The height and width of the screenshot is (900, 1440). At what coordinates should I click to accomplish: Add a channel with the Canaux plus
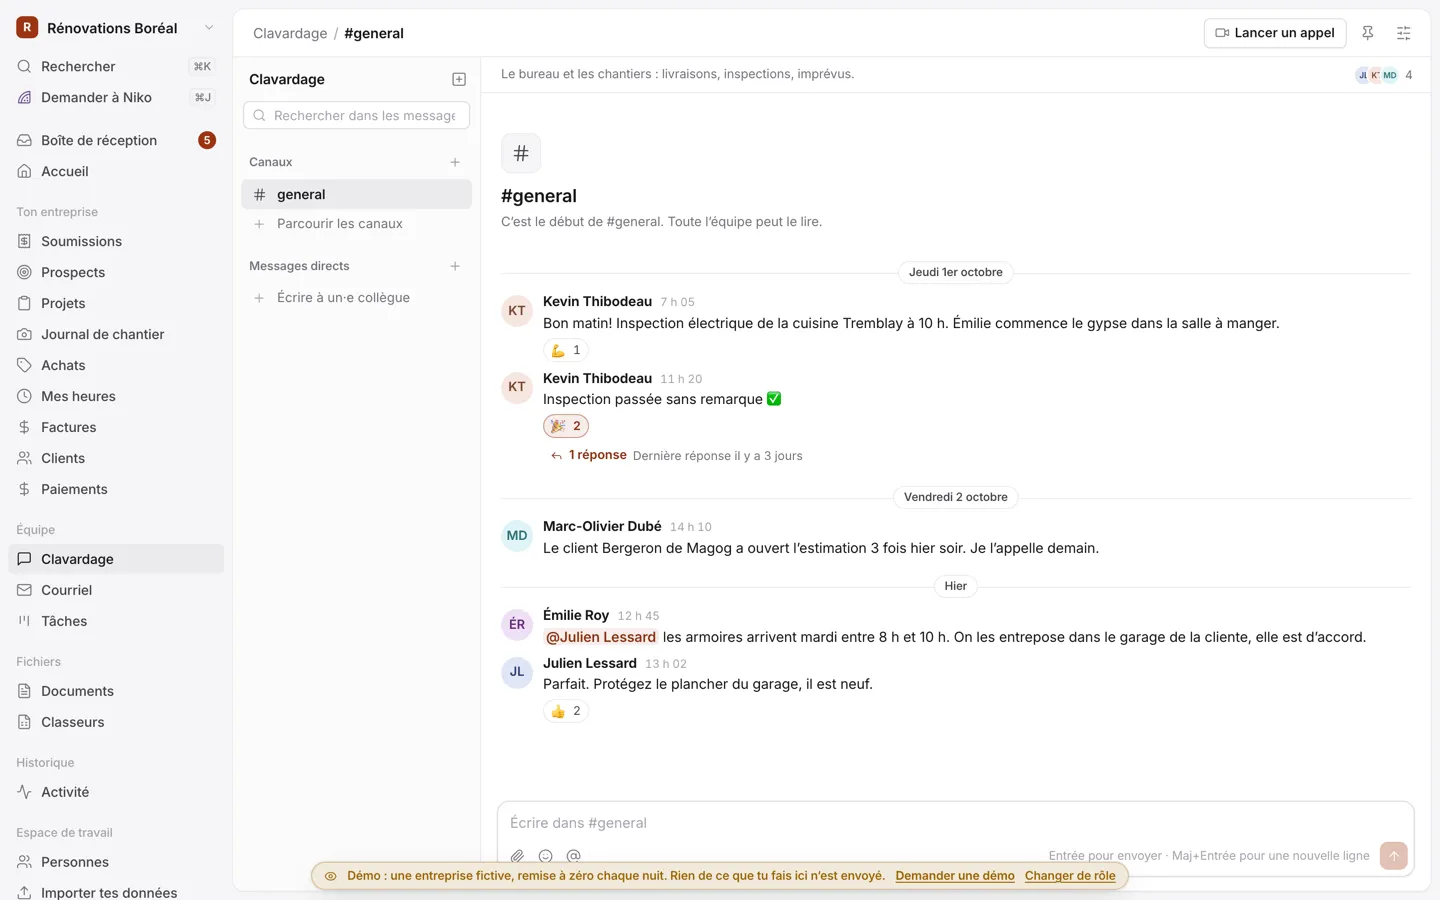(x=455, y=162)
